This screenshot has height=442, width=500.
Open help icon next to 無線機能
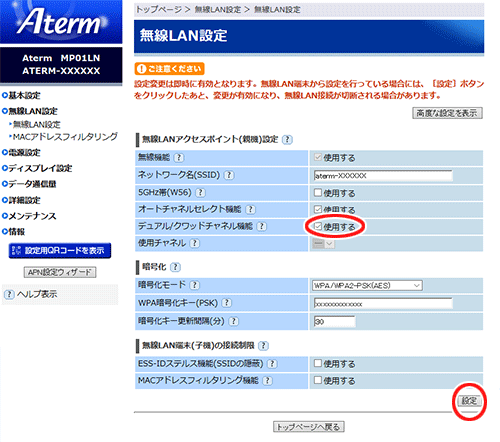click(179, 158)
